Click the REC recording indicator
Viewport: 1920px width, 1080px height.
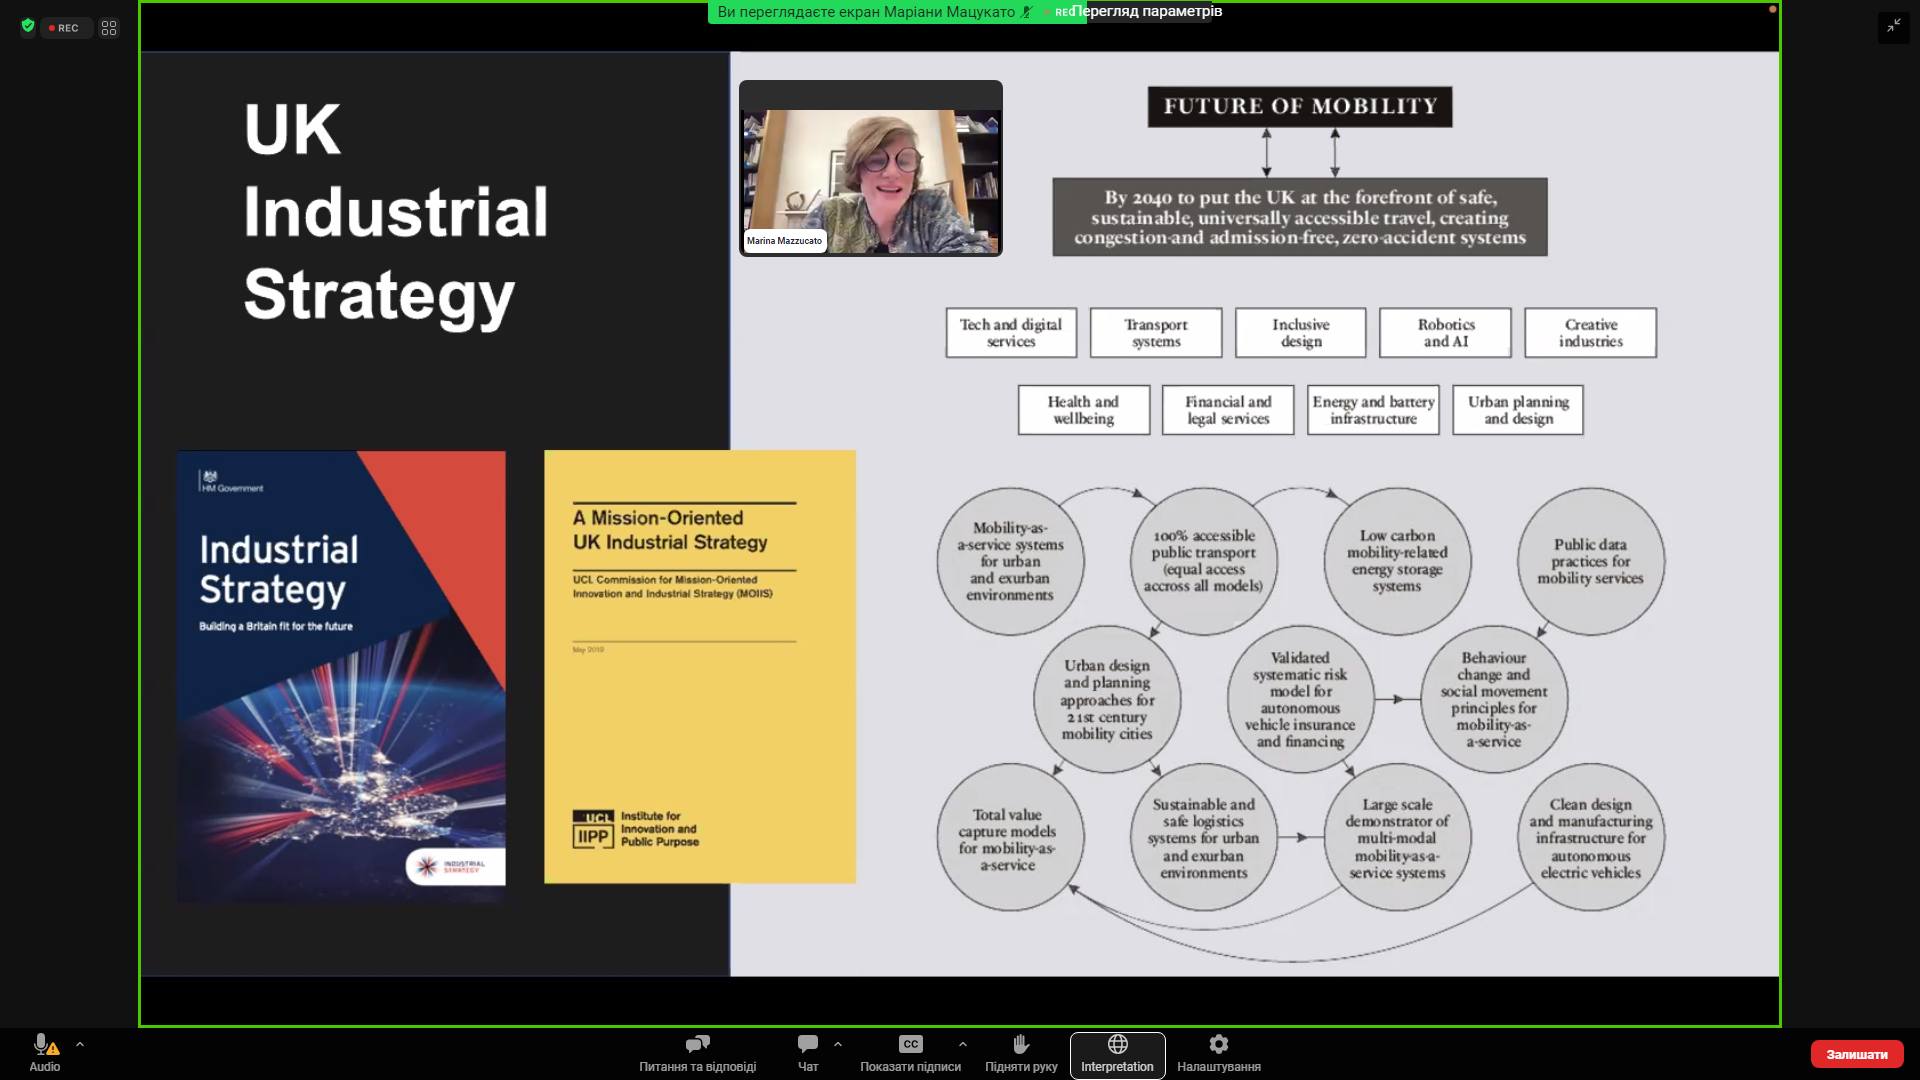[65, 28]
